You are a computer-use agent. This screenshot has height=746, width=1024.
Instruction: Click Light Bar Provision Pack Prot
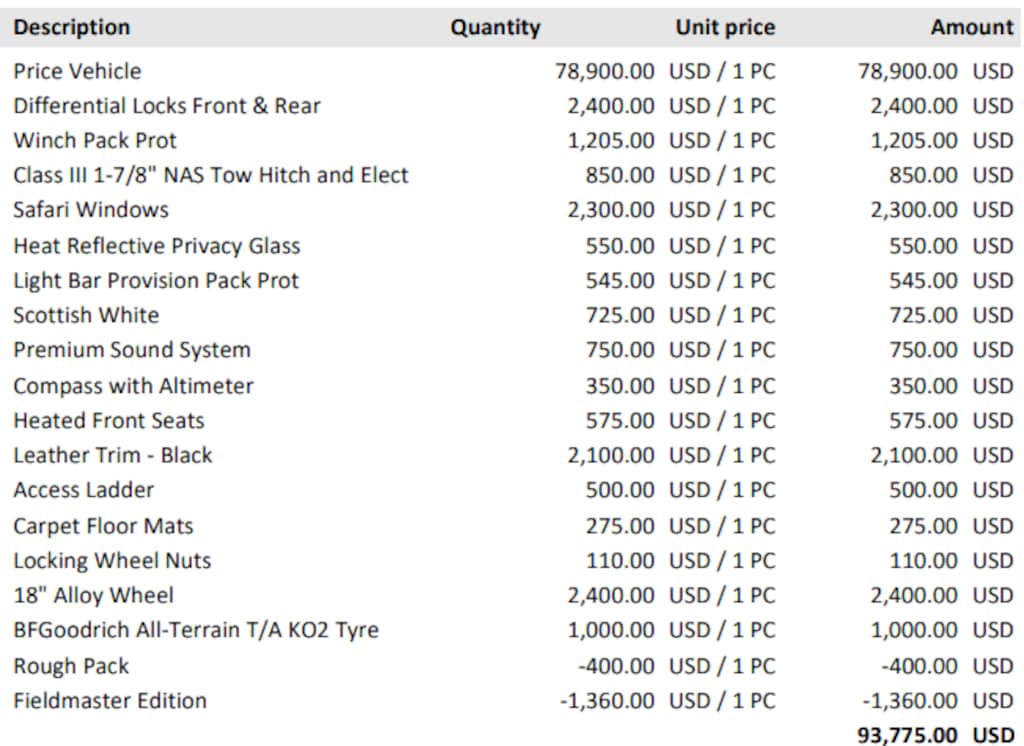pyautogui.click(x=155, y=281)
